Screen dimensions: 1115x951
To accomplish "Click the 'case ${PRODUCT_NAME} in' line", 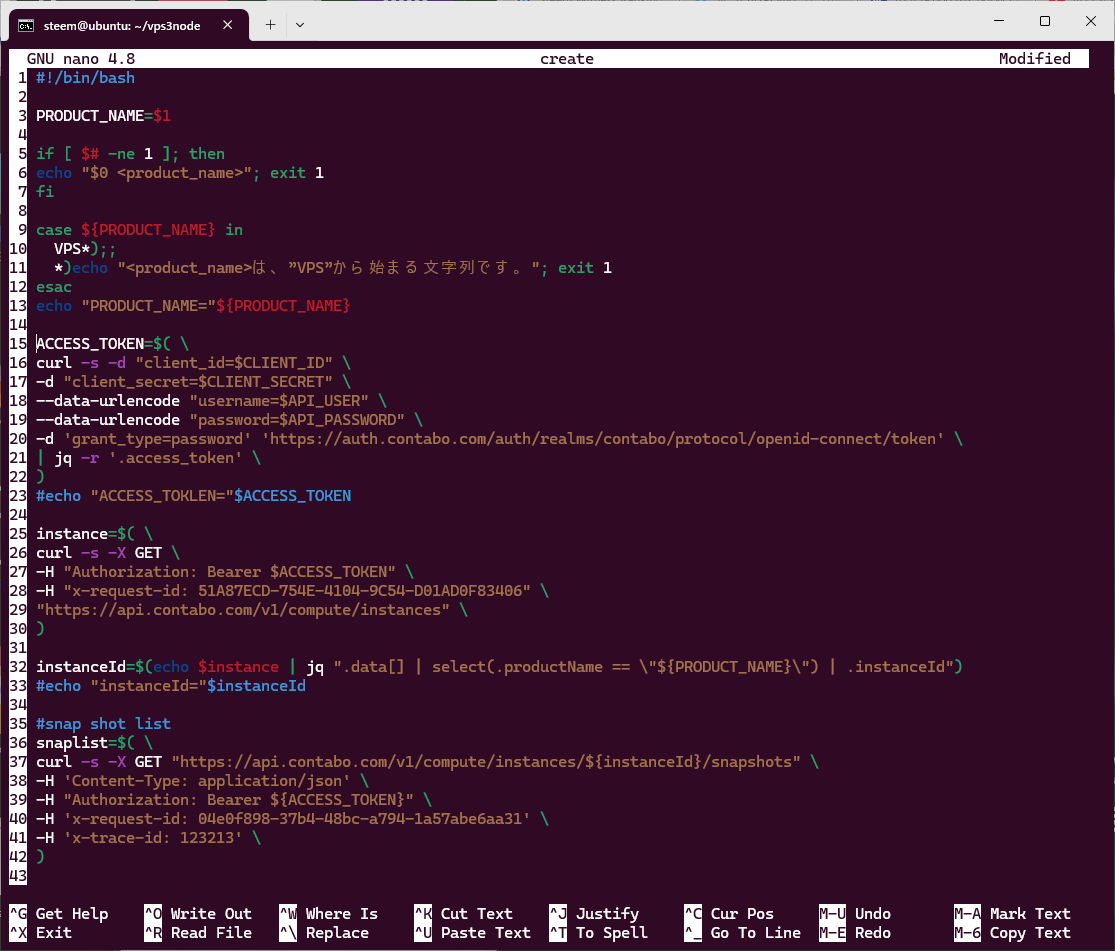I will 139,230.
